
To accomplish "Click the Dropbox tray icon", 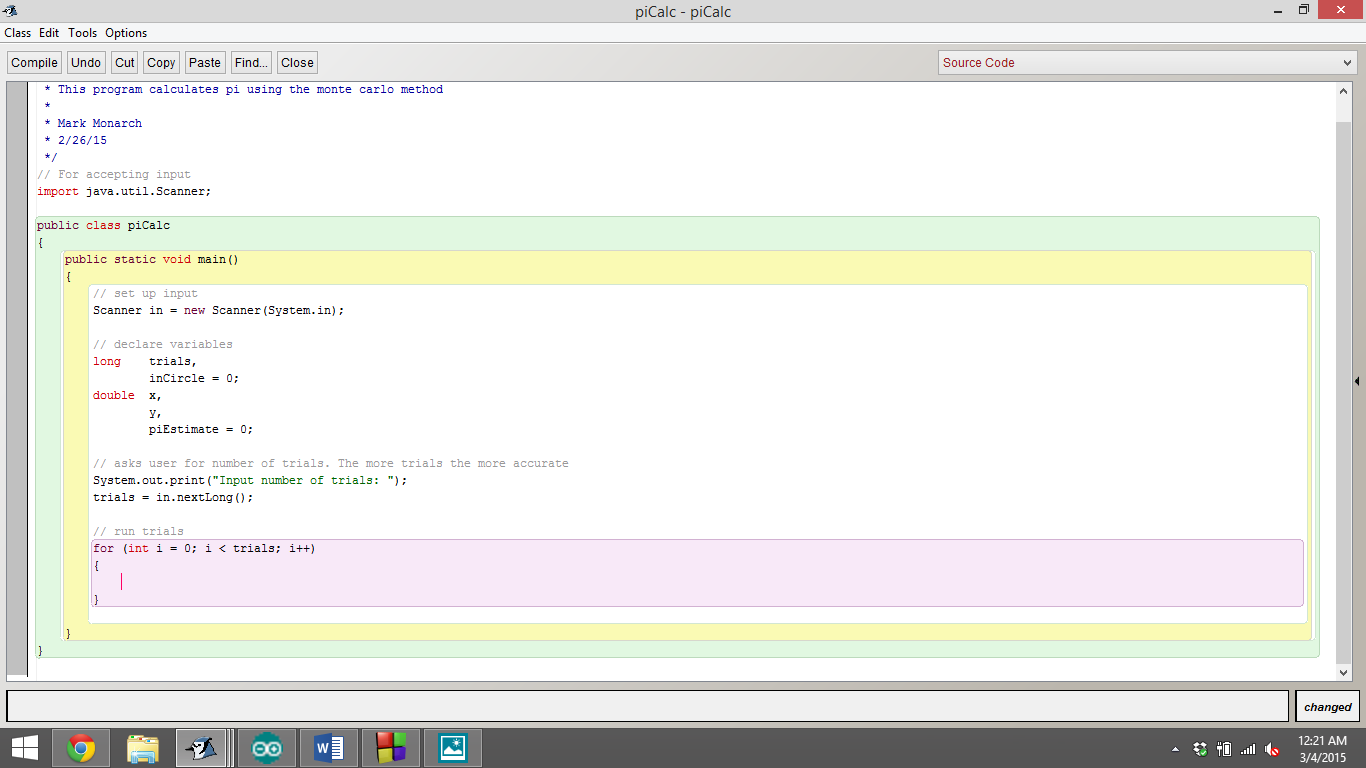I will (x=1200, y=749).
